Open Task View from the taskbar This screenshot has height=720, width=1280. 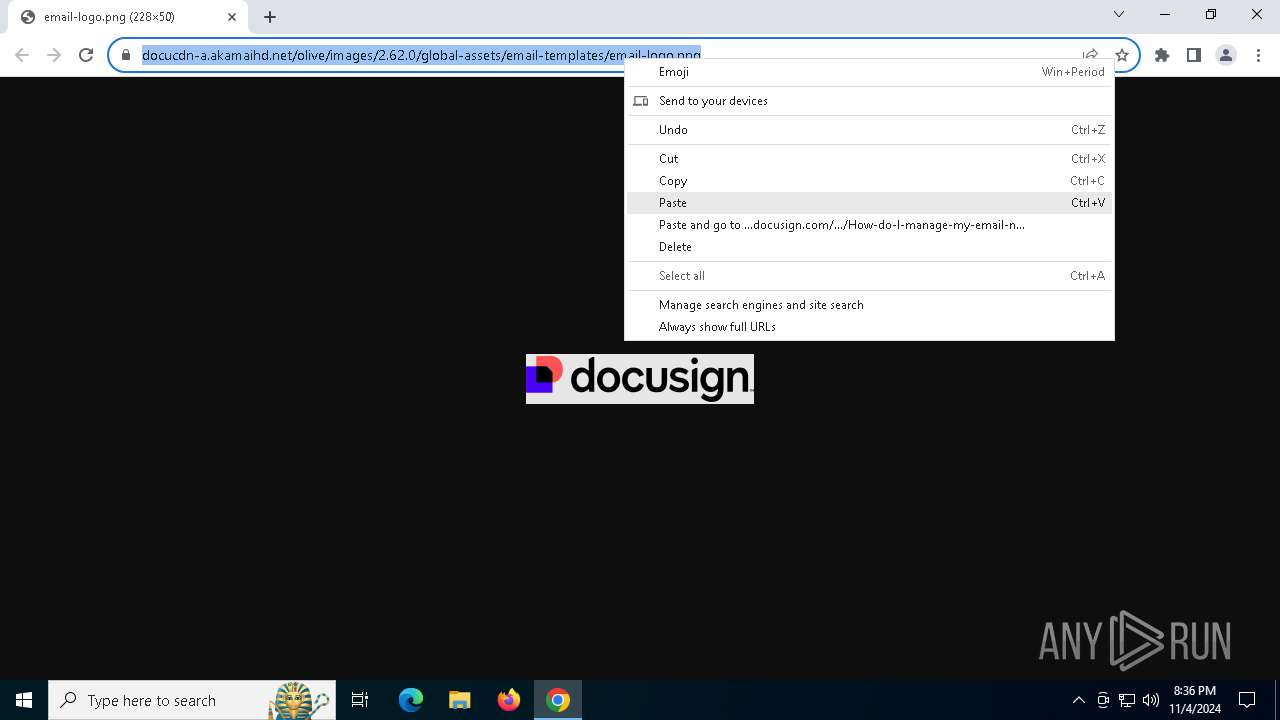click(360, 700)
